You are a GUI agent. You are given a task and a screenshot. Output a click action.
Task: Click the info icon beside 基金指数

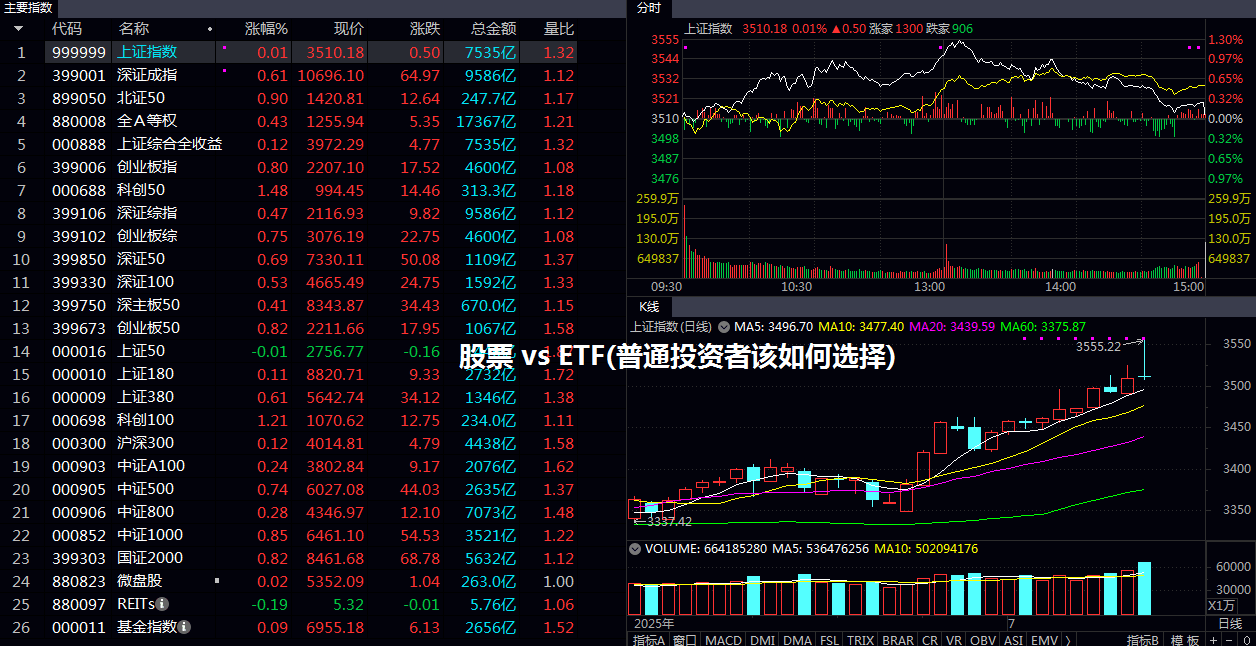184,627
